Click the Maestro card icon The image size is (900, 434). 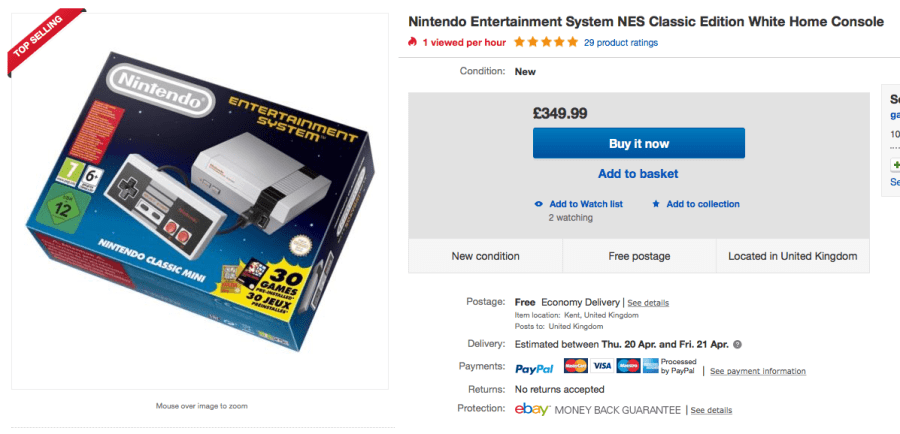pos(627,366)
